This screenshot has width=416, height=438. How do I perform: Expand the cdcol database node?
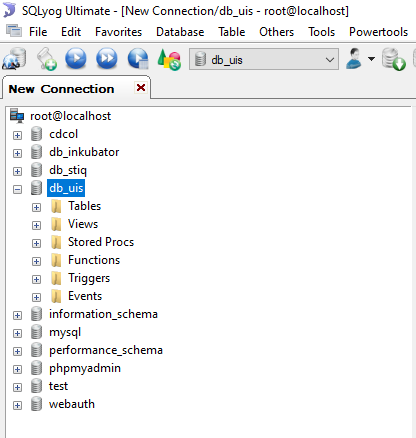pyautogui.click(x=17, y=135)
